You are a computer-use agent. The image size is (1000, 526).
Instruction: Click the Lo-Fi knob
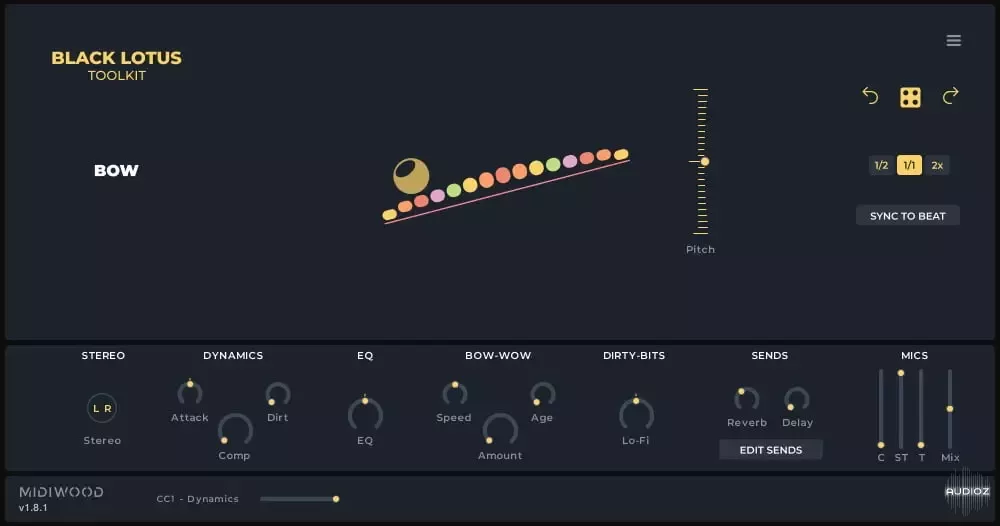pos(636,413)
